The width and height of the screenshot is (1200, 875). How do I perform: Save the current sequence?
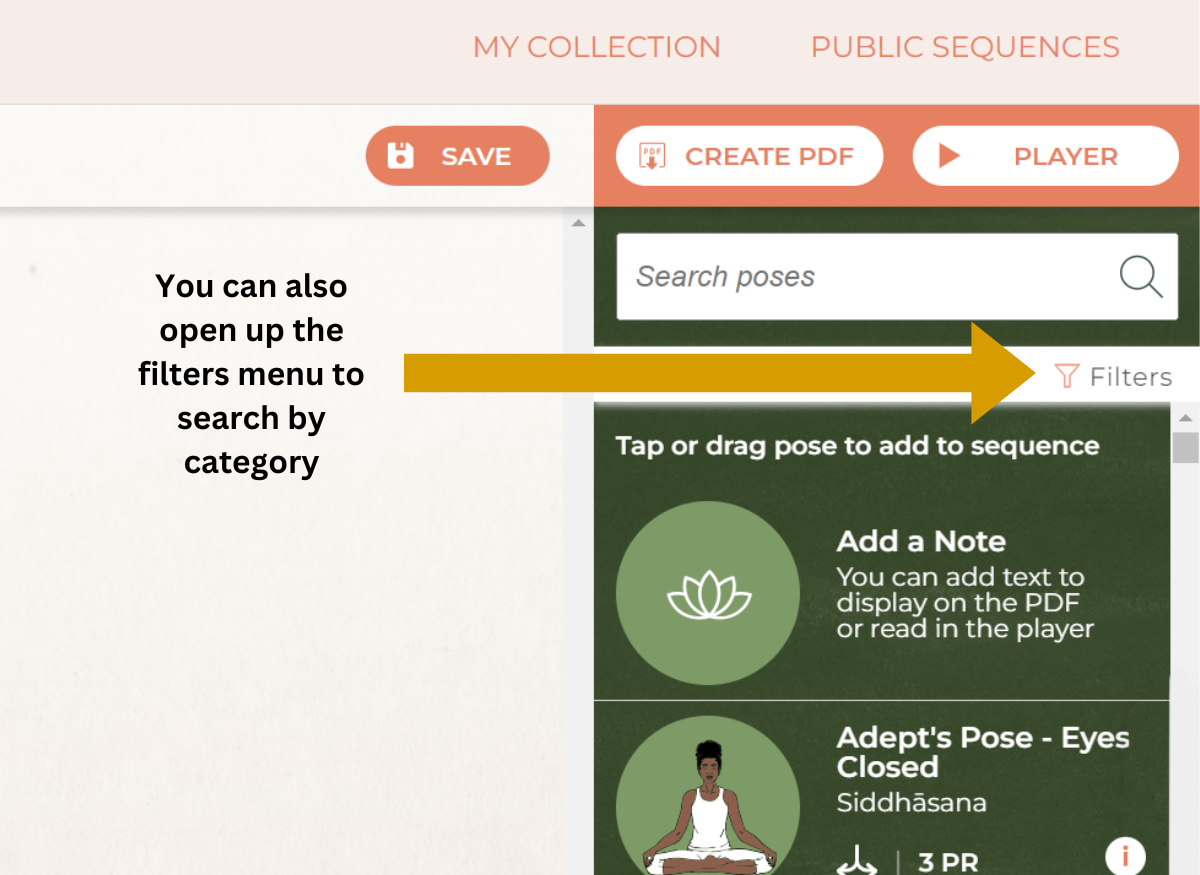[458, 156]
